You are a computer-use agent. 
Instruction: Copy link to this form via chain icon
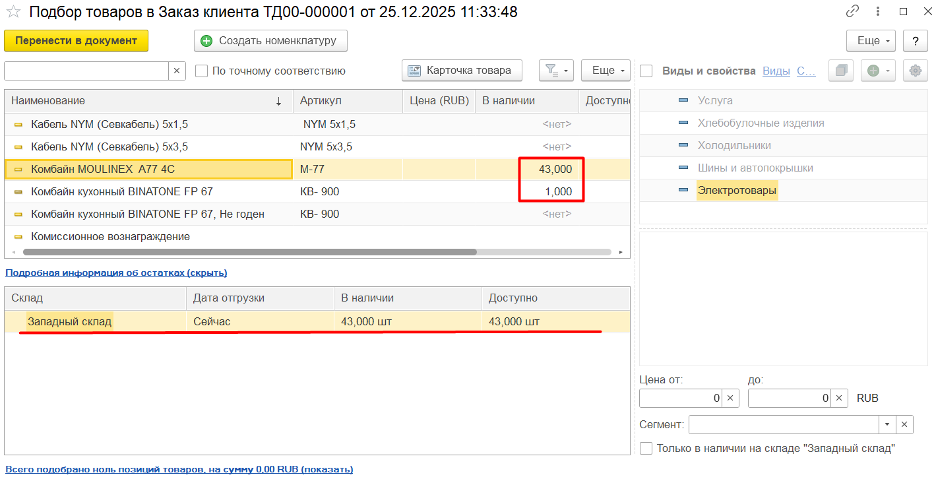(852, 11)
